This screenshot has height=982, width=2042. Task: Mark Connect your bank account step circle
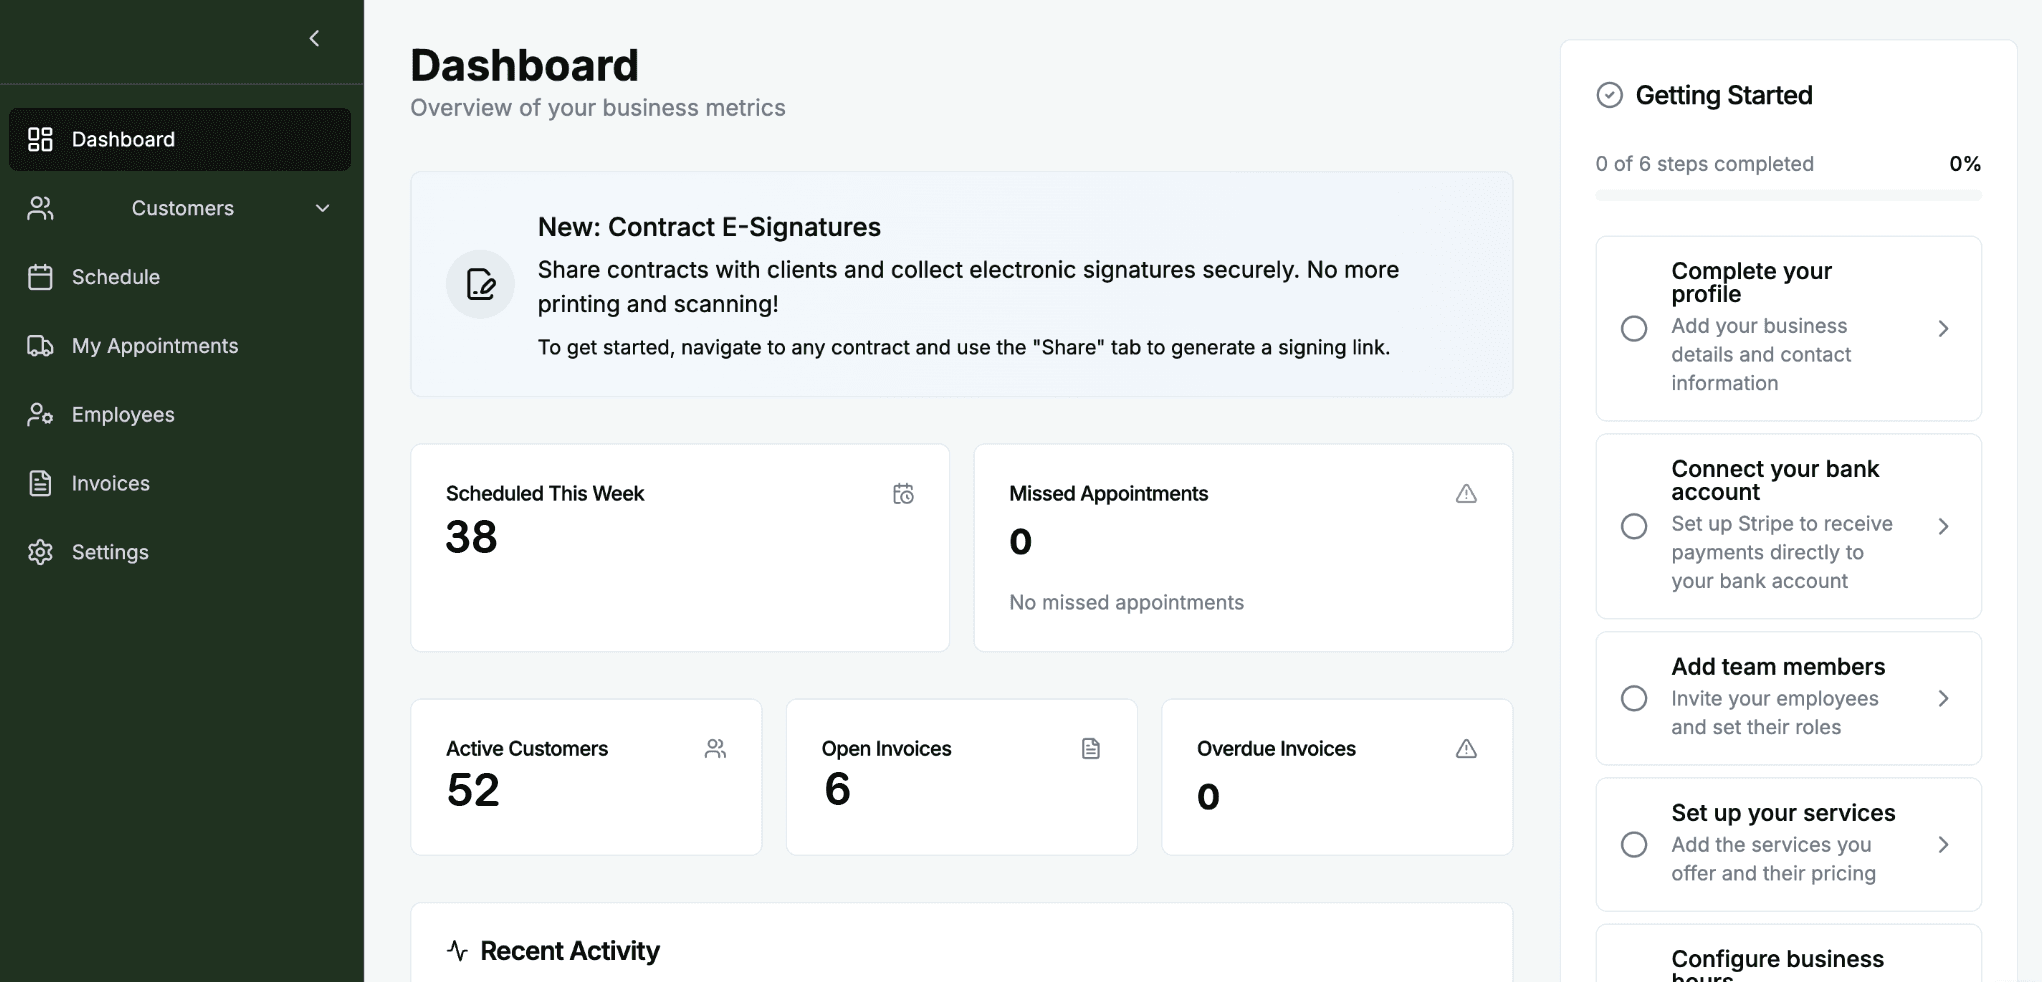pos(1634,526)
